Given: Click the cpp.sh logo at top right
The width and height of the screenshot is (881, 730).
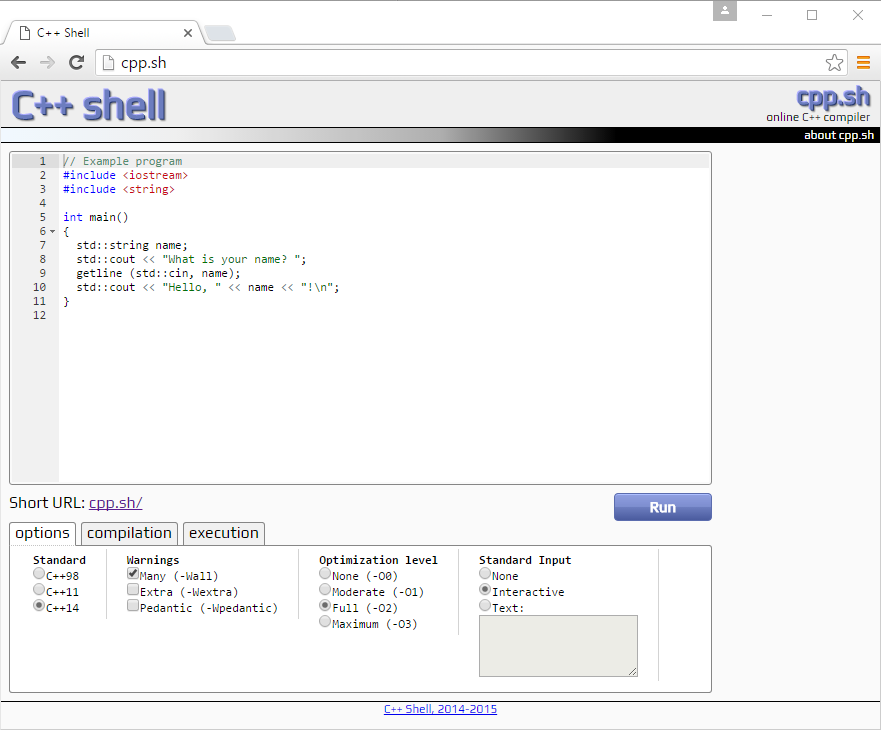Looking at the screenshot, I should click(833, 97).
